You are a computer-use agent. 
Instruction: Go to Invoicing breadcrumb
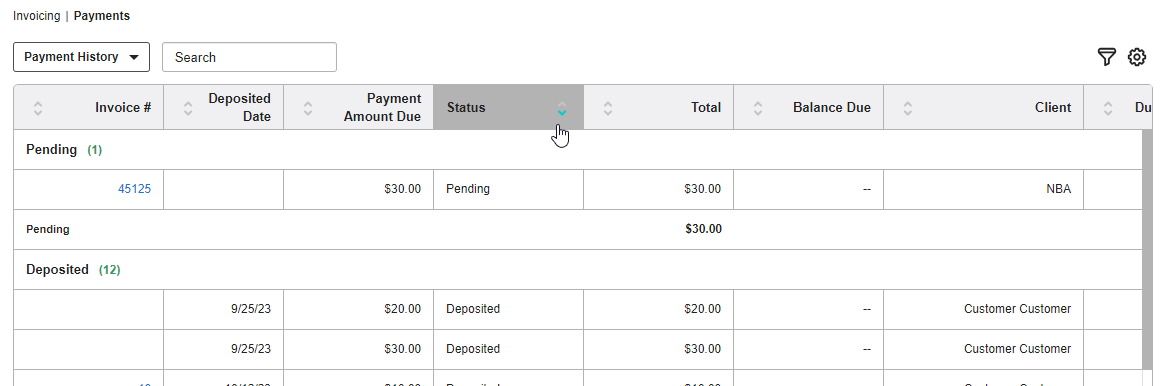(36, 16)
